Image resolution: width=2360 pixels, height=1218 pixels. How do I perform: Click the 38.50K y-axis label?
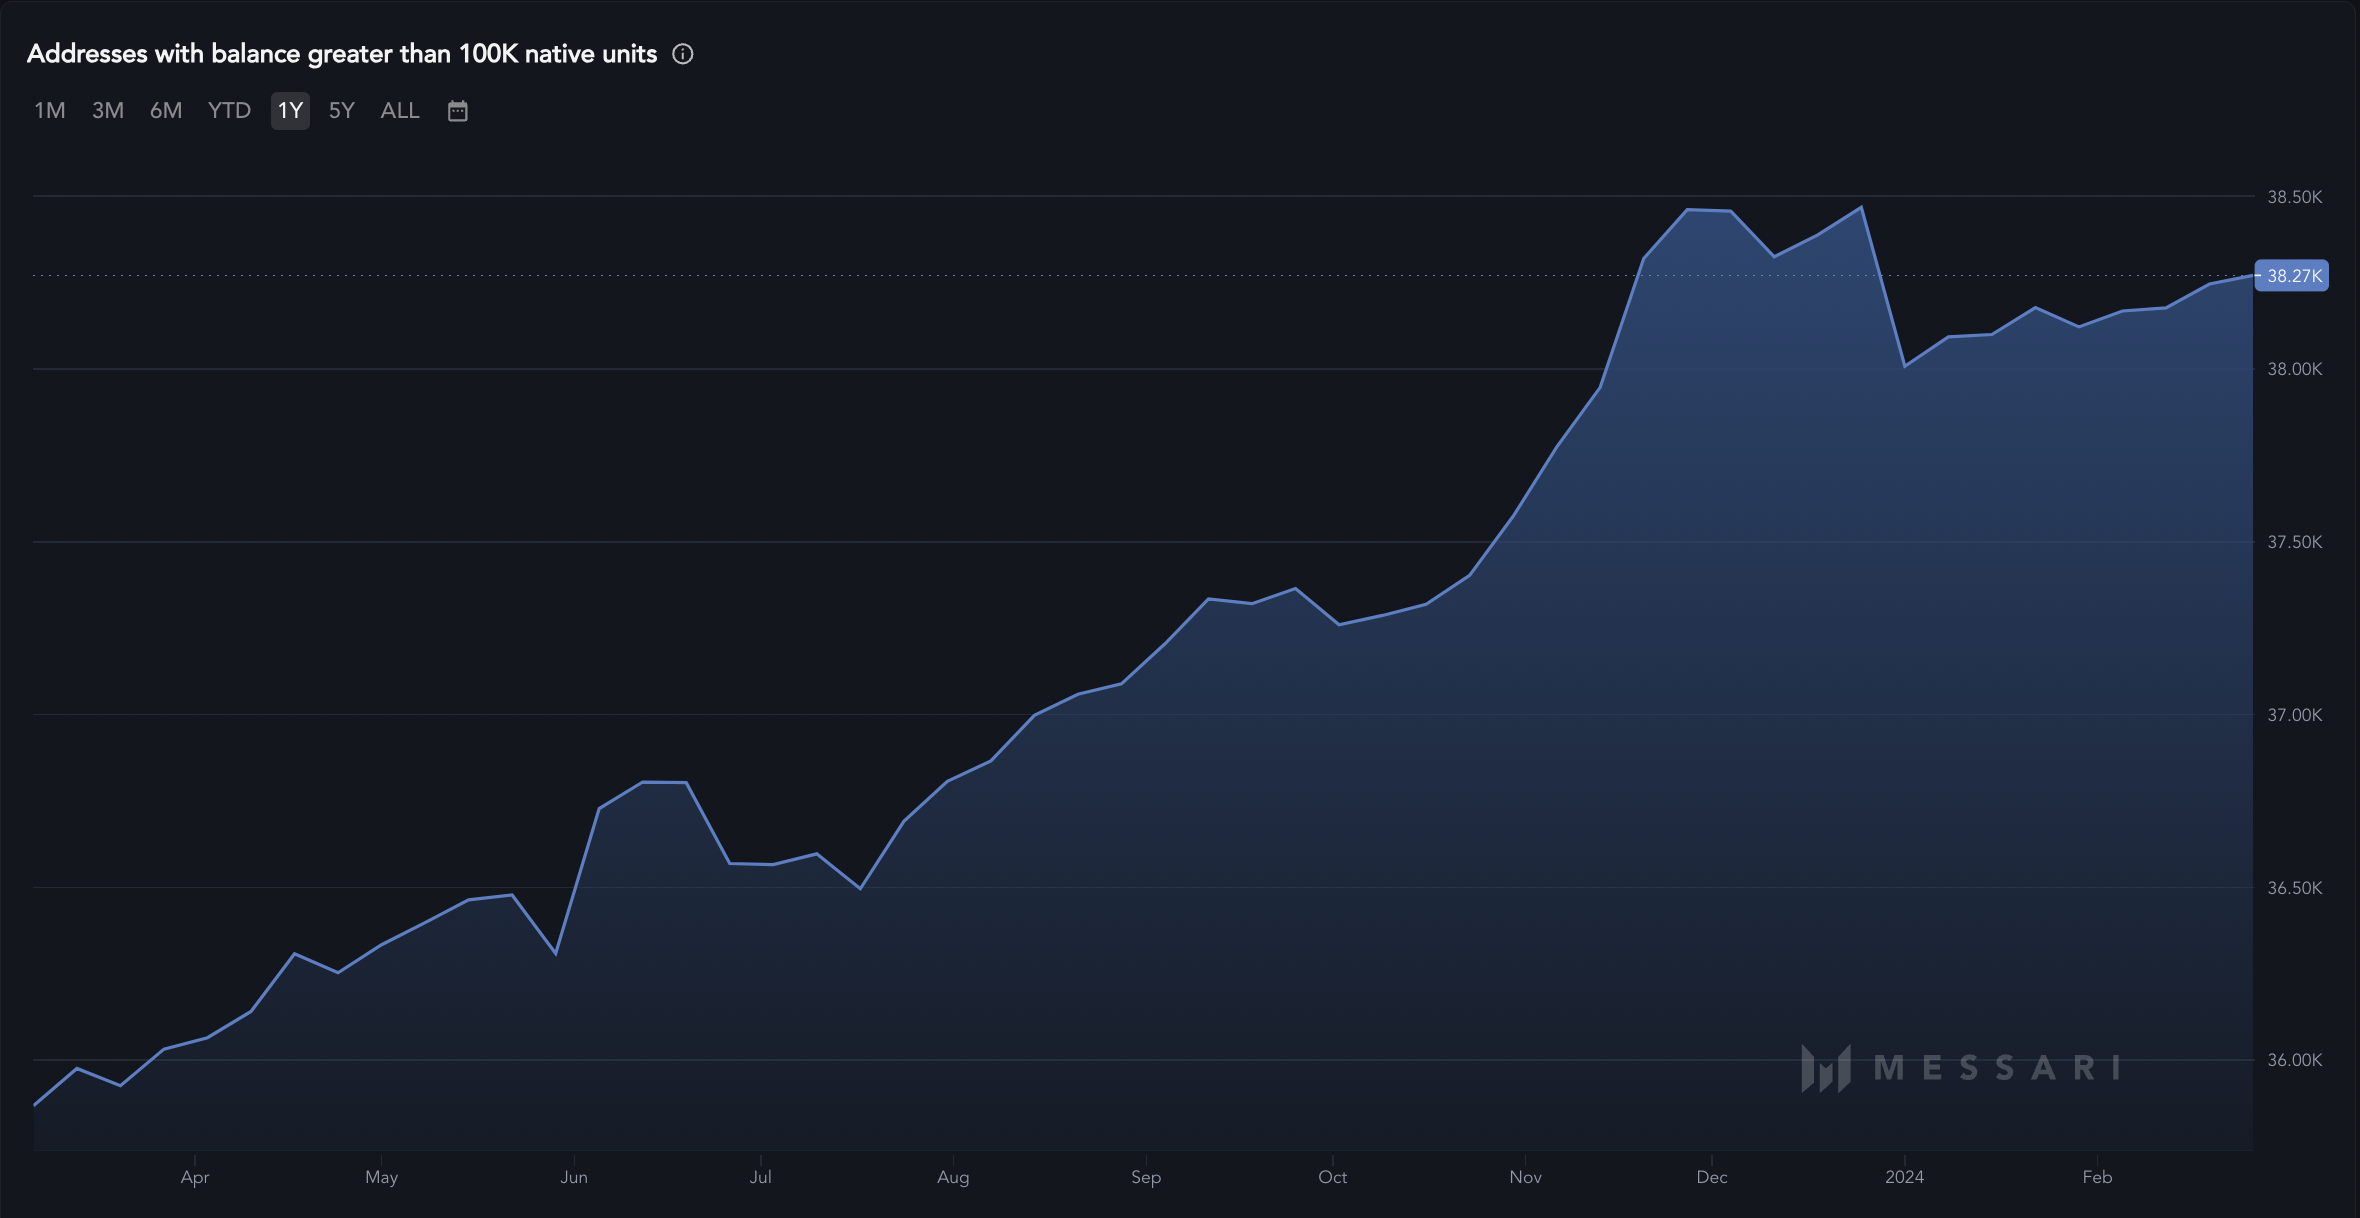coord(2294,197)
